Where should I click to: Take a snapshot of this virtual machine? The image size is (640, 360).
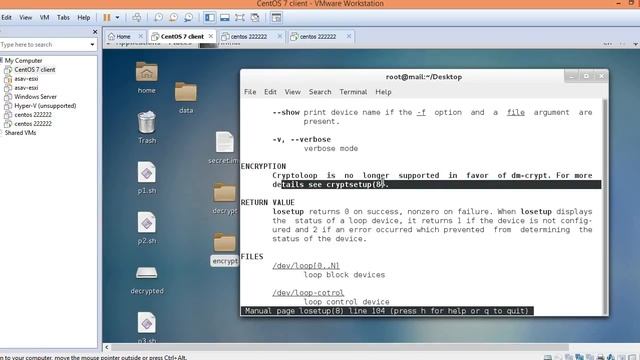point(158,18)
